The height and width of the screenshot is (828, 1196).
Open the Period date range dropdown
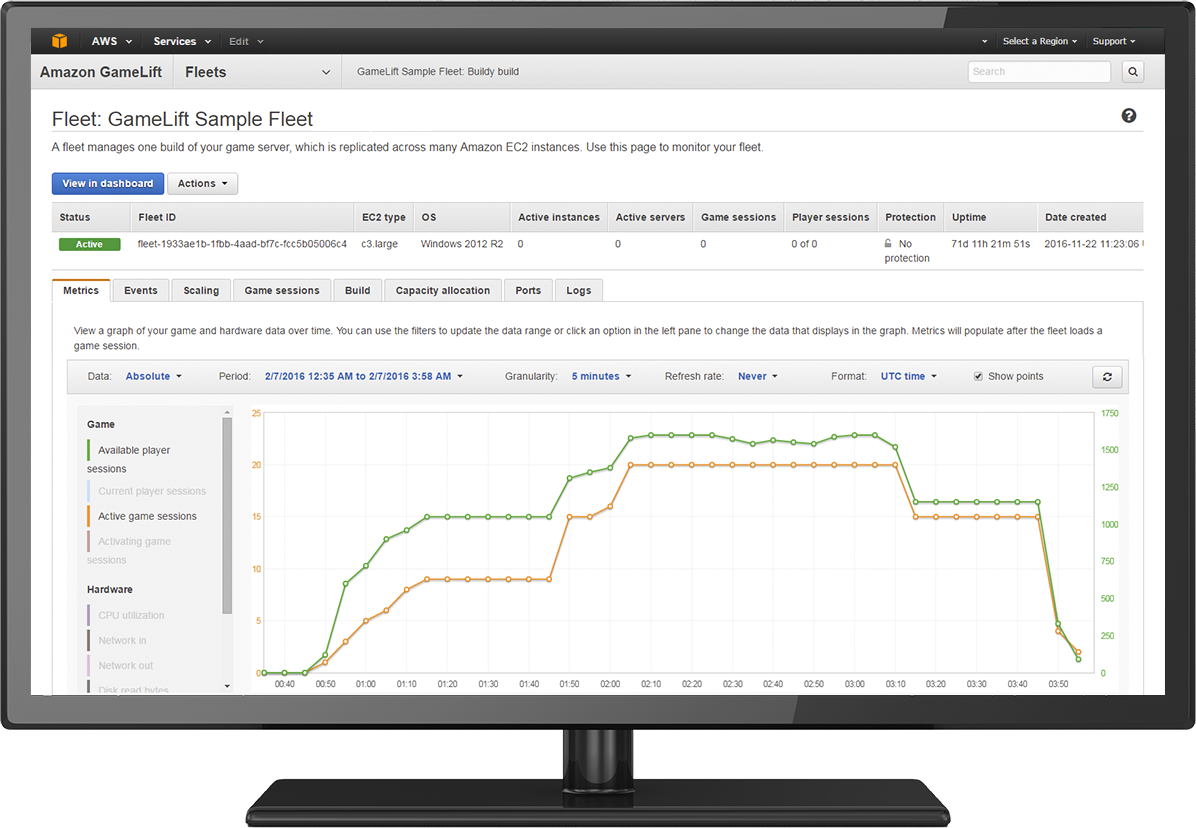point(364,376)
